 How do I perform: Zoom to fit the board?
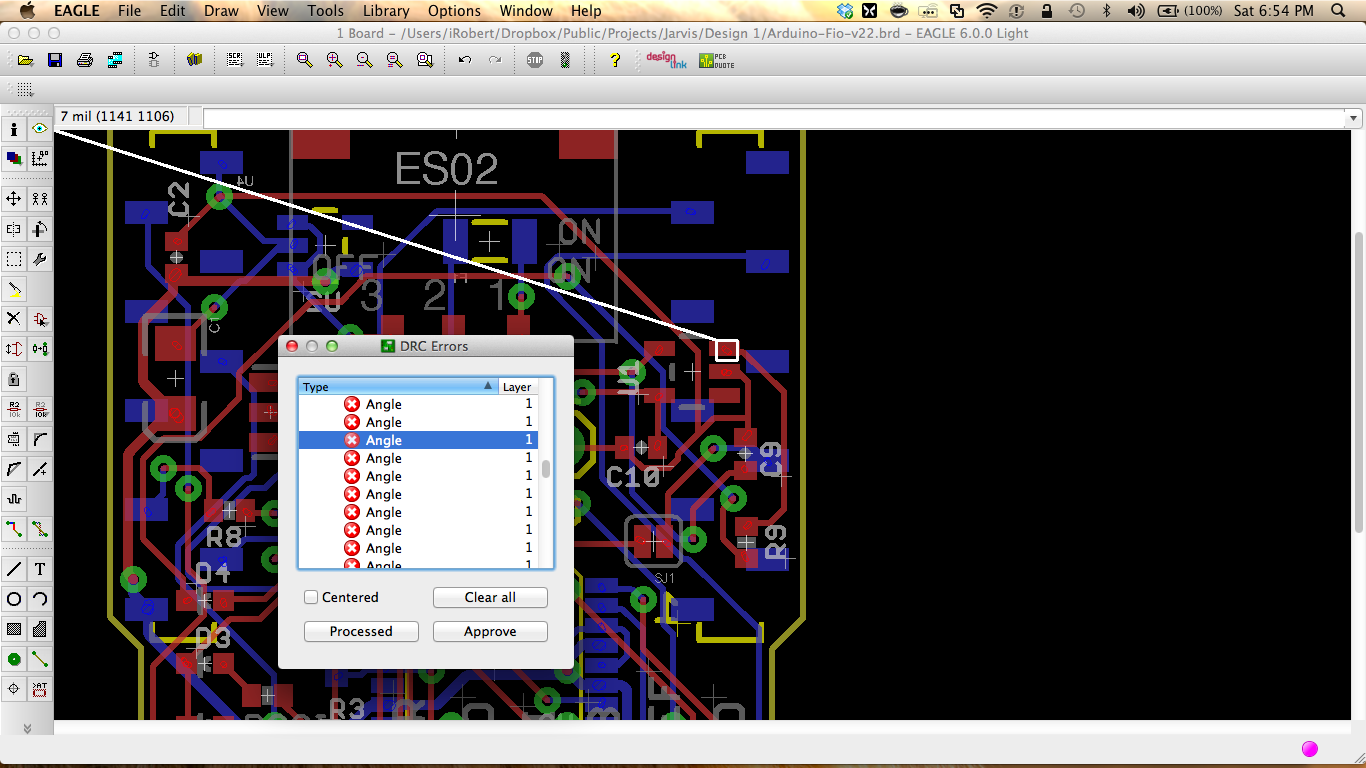coord(304,60)
